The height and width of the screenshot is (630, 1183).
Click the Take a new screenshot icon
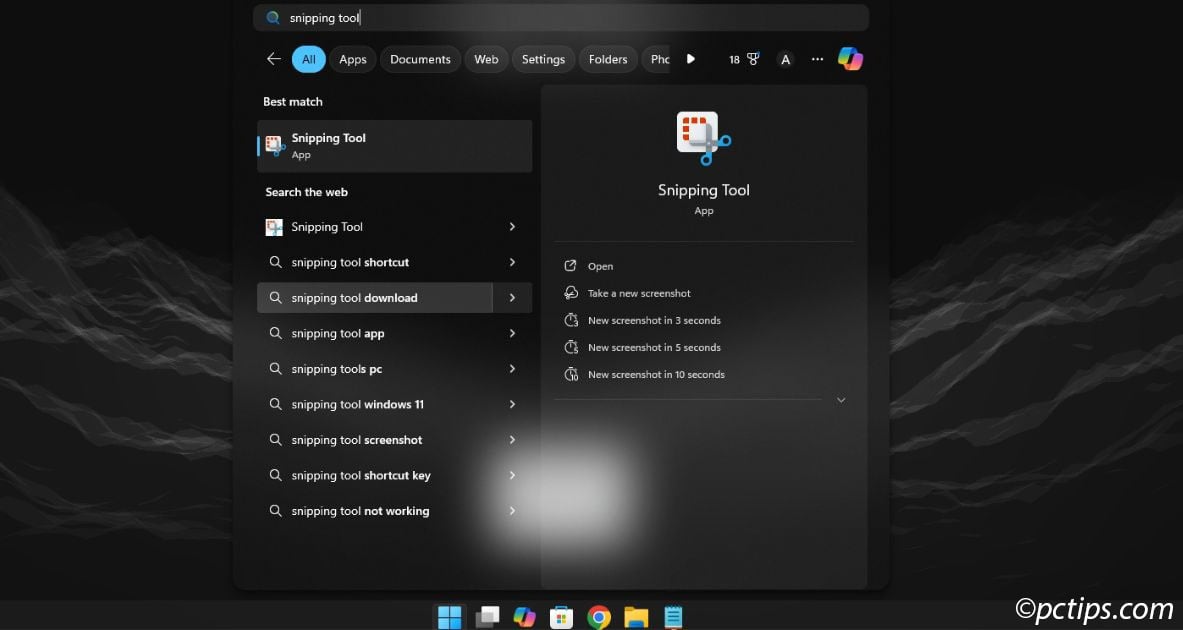(x=571, y=293)
